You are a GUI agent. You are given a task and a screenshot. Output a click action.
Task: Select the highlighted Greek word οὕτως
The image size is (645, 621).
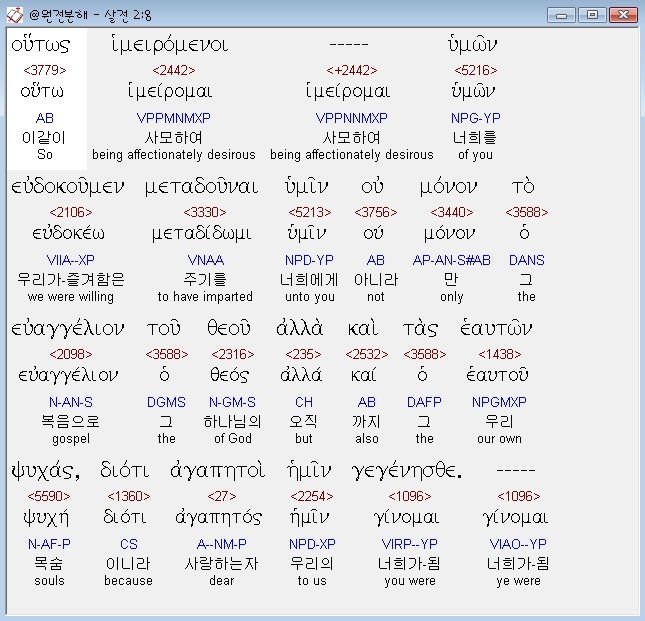tap(40, 45)
